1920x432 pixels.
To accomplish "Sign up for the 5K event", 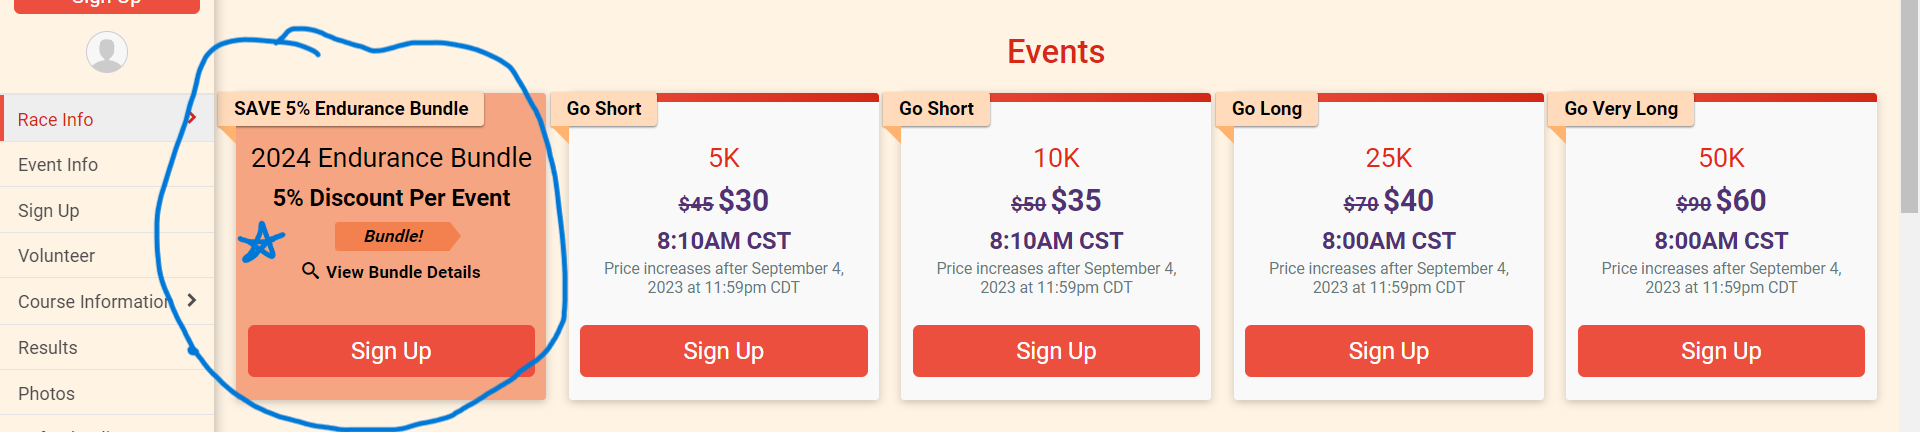I will [724, 351].
